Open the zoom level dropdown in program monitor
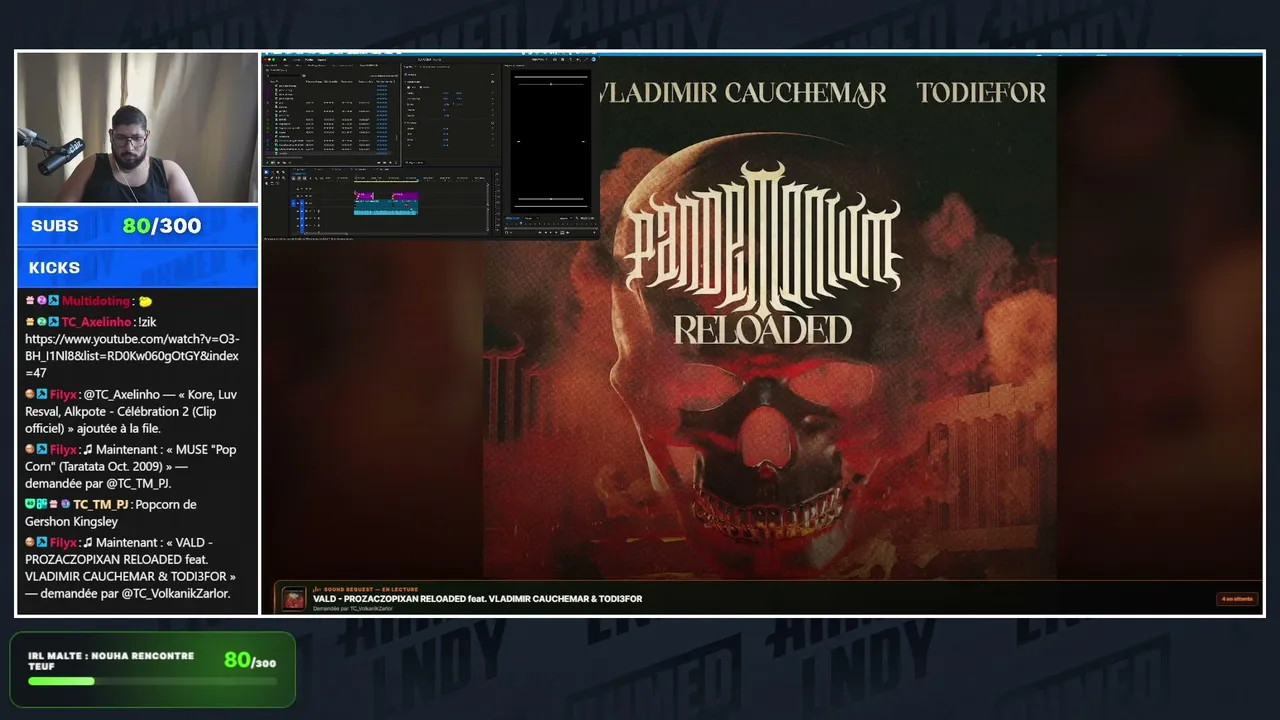1280x720 pixels. pyautogui.click(x=531, y=218)
